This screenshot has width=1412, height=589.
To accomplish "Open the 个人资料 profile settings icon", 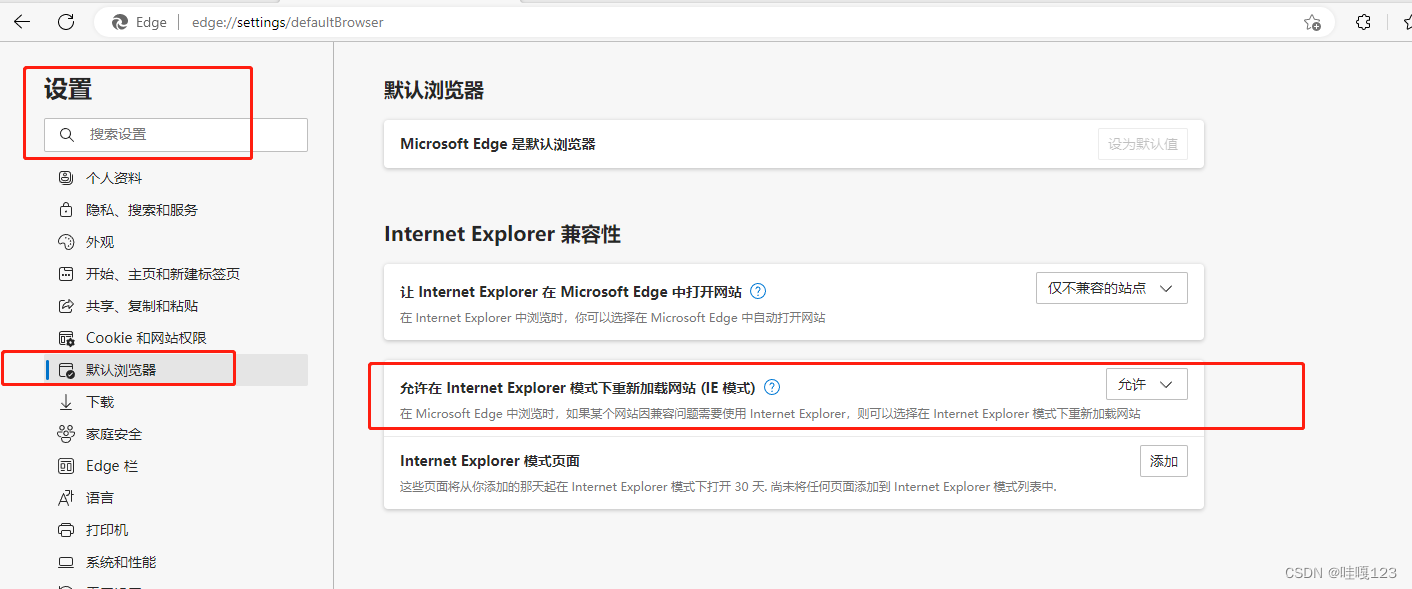I will point(65,177).
